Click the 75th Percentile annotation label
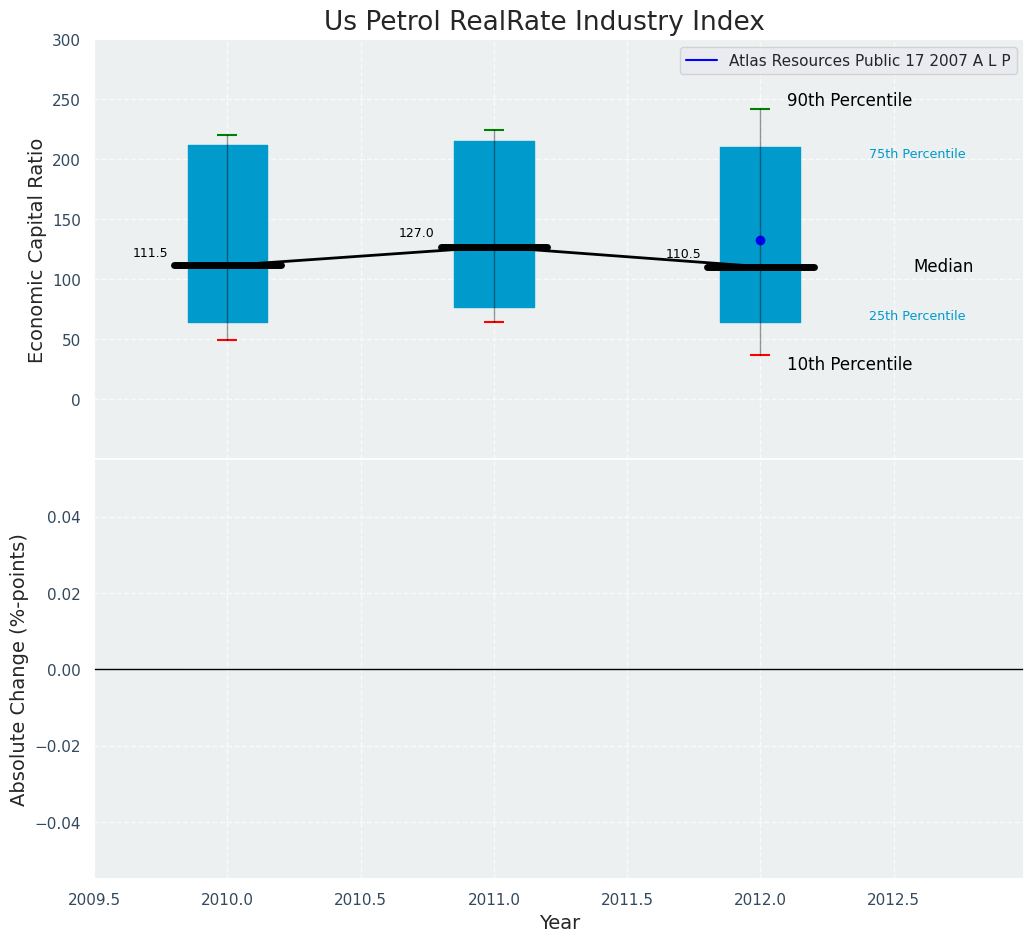Viewport: 1034px width, 942px height. (917, 154)
